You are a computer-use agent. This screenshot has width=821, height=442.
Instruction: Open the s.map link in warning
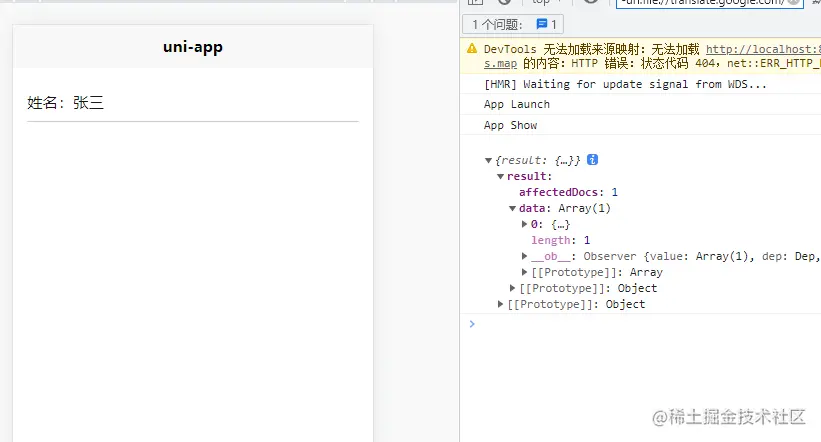click(500, 63)
